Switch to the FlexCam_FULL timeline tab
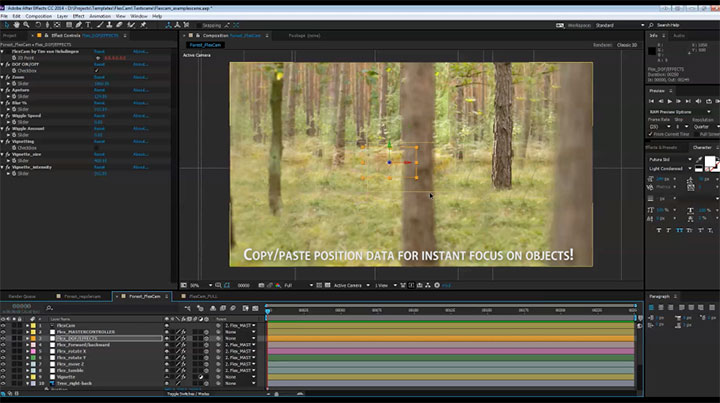The height and width of the screenshot is (403, 720). pos(203,297)
